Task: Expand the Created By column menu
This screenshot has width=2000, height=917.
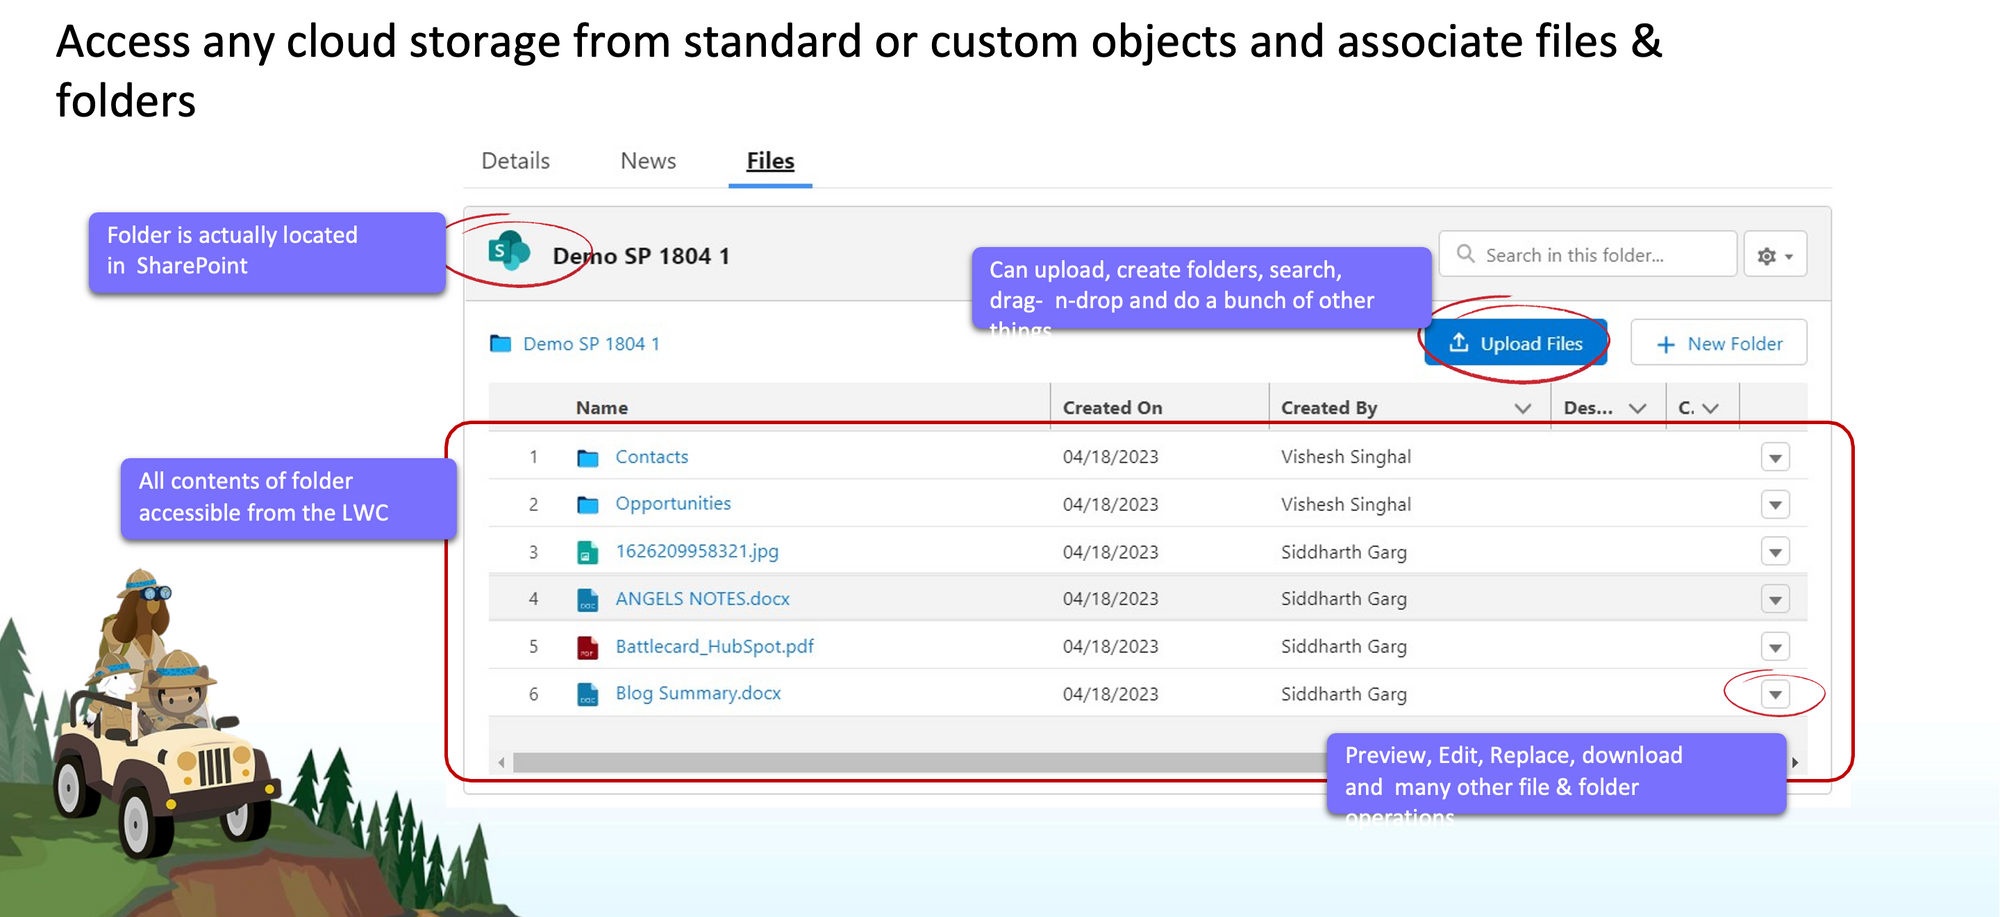Action: click(1522, 408)
